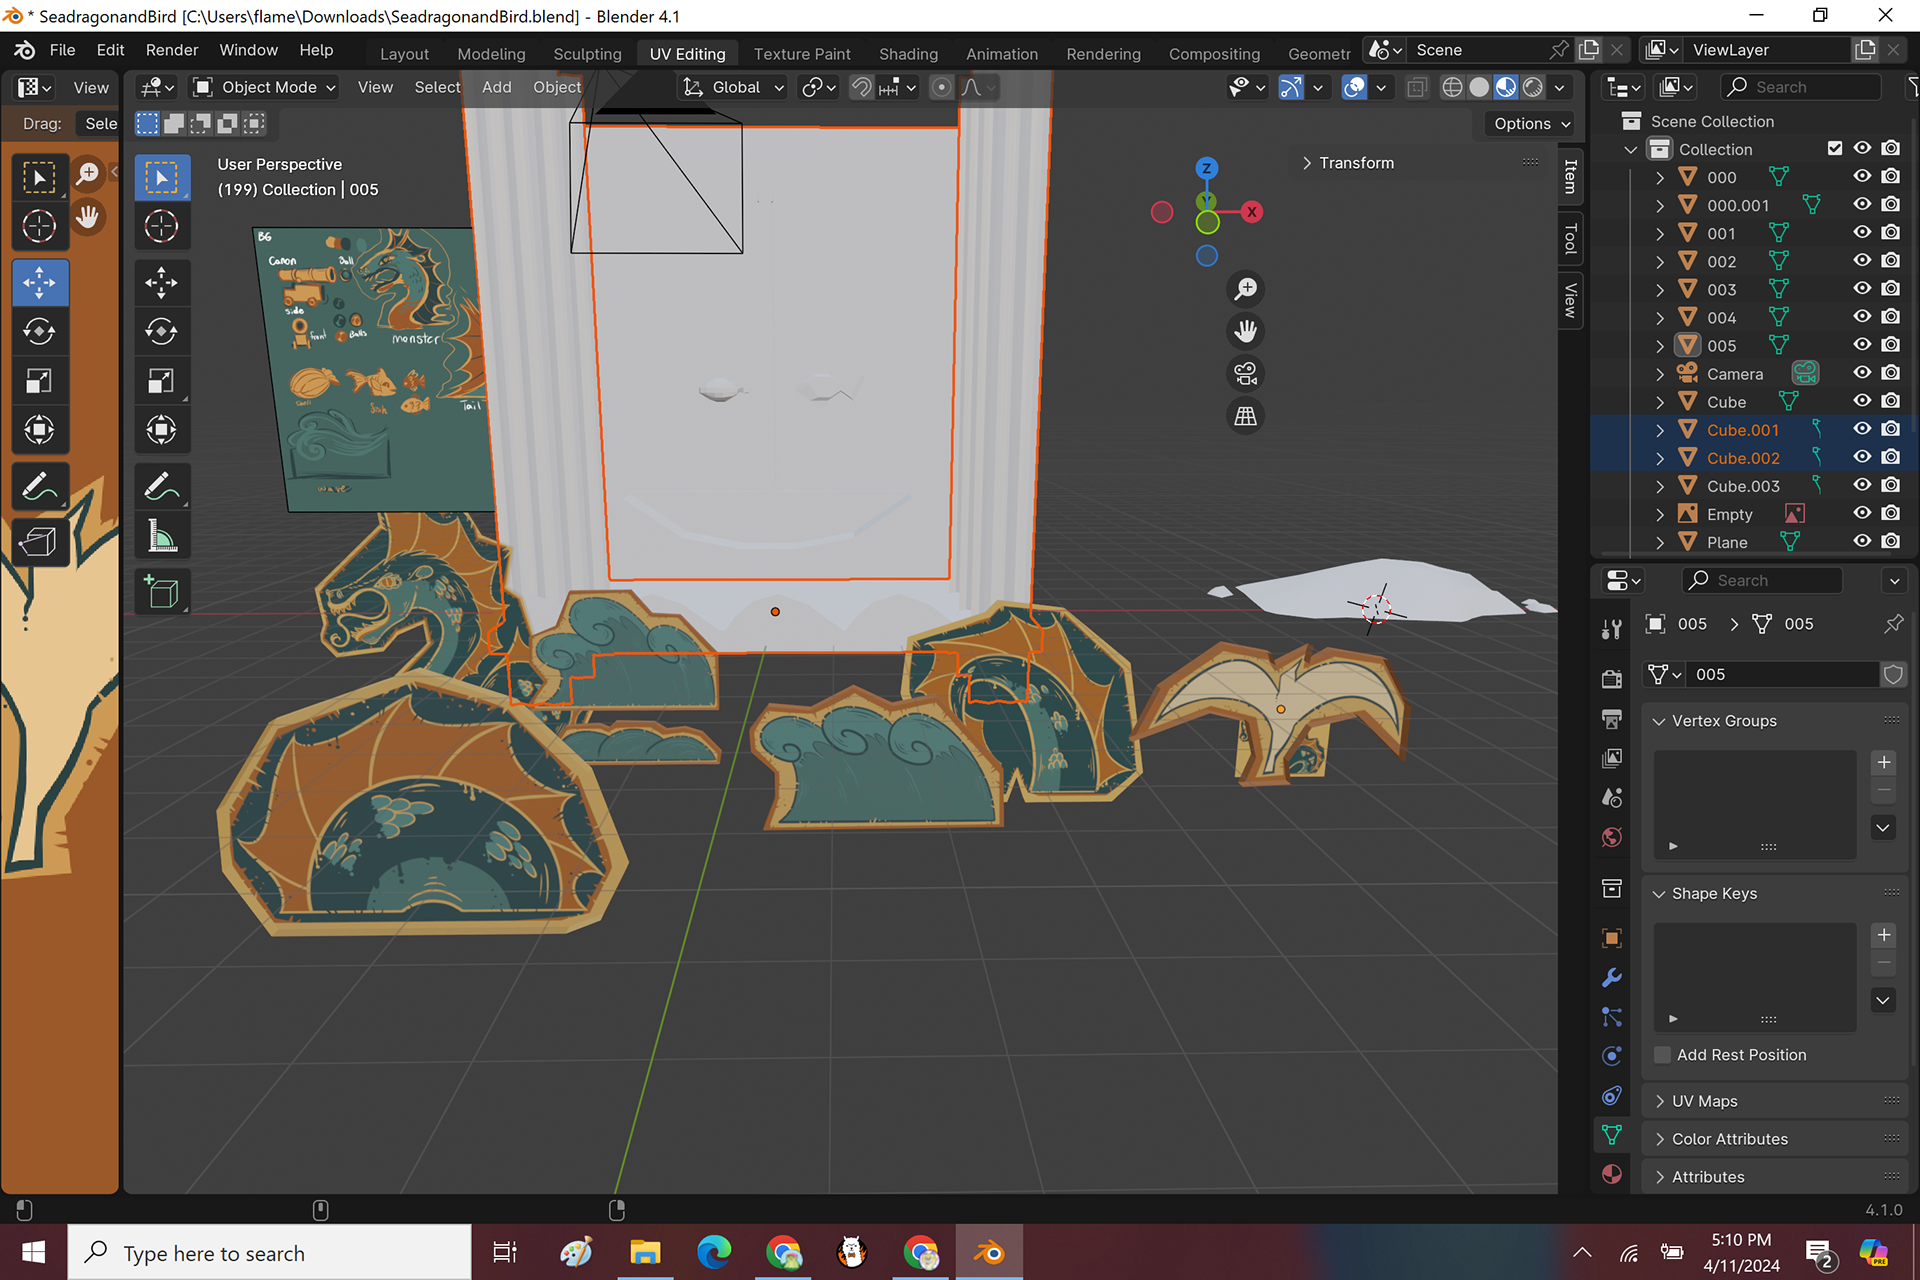Open the File menu
This screenshot has height=1280, width=1920.
(x=62, y=50)
